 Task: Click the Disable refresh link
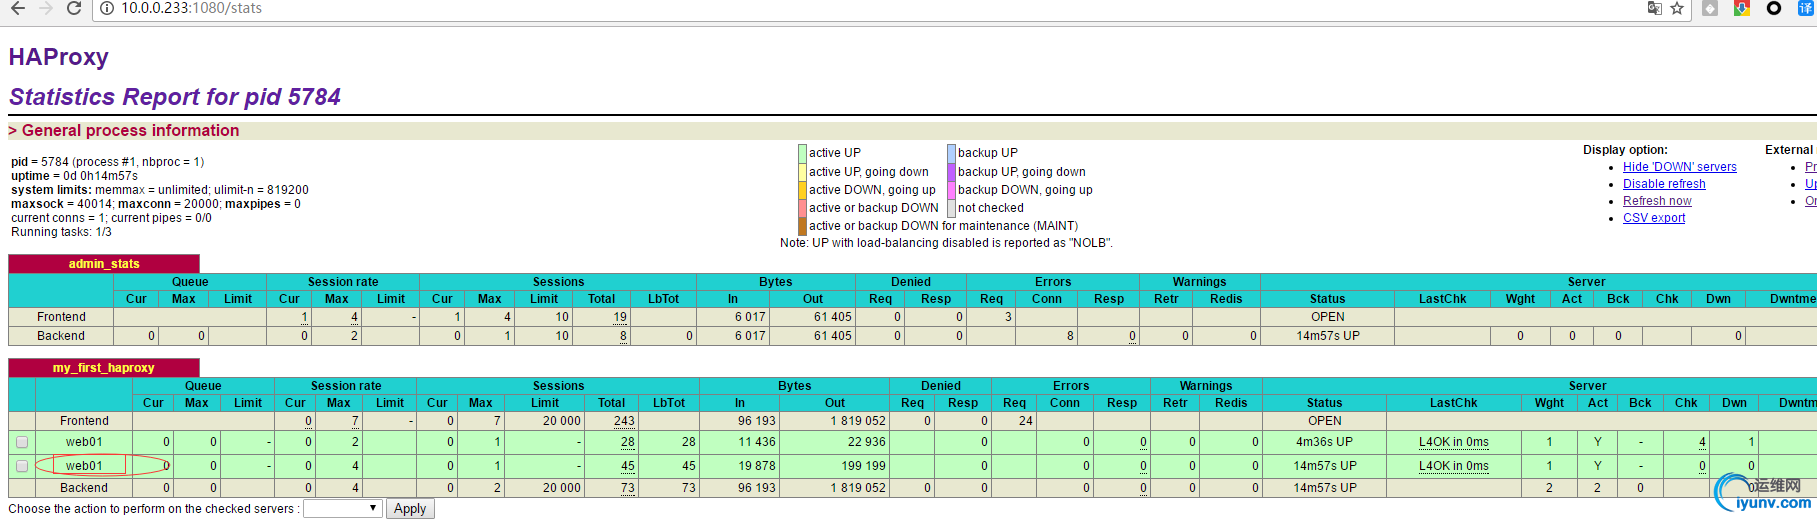point(1664,184)
